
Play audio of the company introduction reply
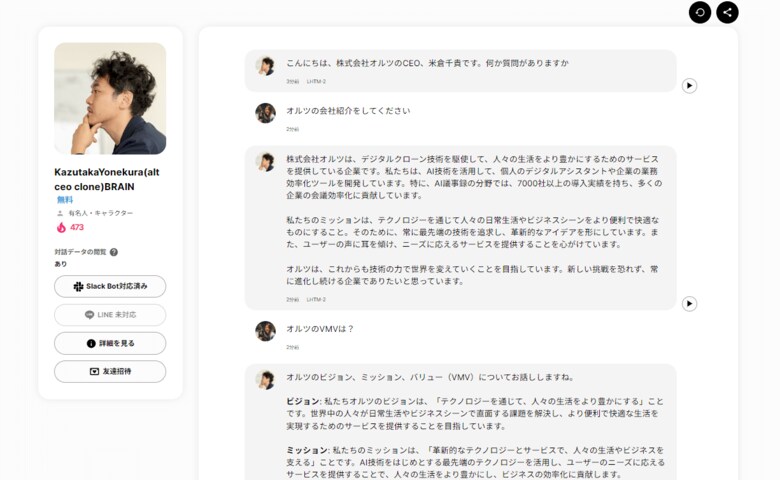(689, 303)
